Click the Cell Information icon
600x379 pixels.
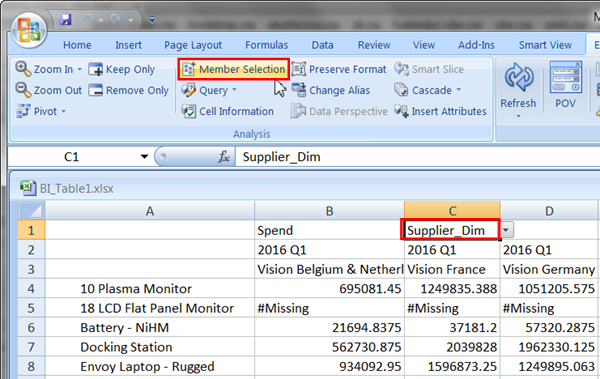click(189, 111)
